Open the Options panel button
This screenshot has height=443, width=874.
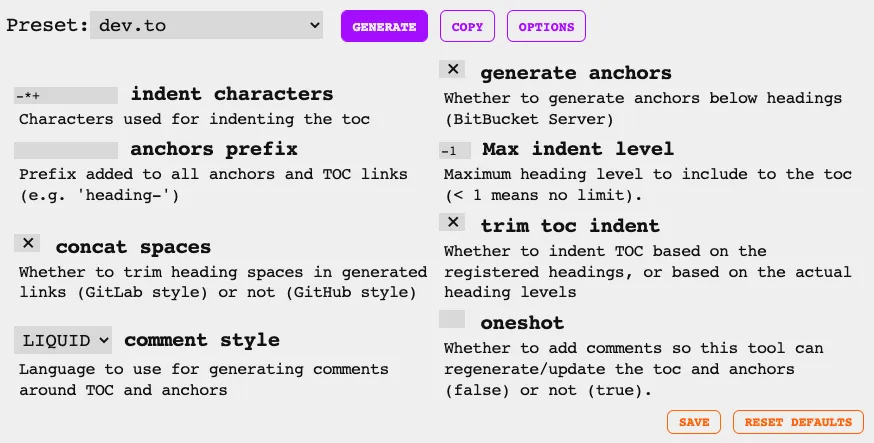pyautogui.click(x=546, y=27)
